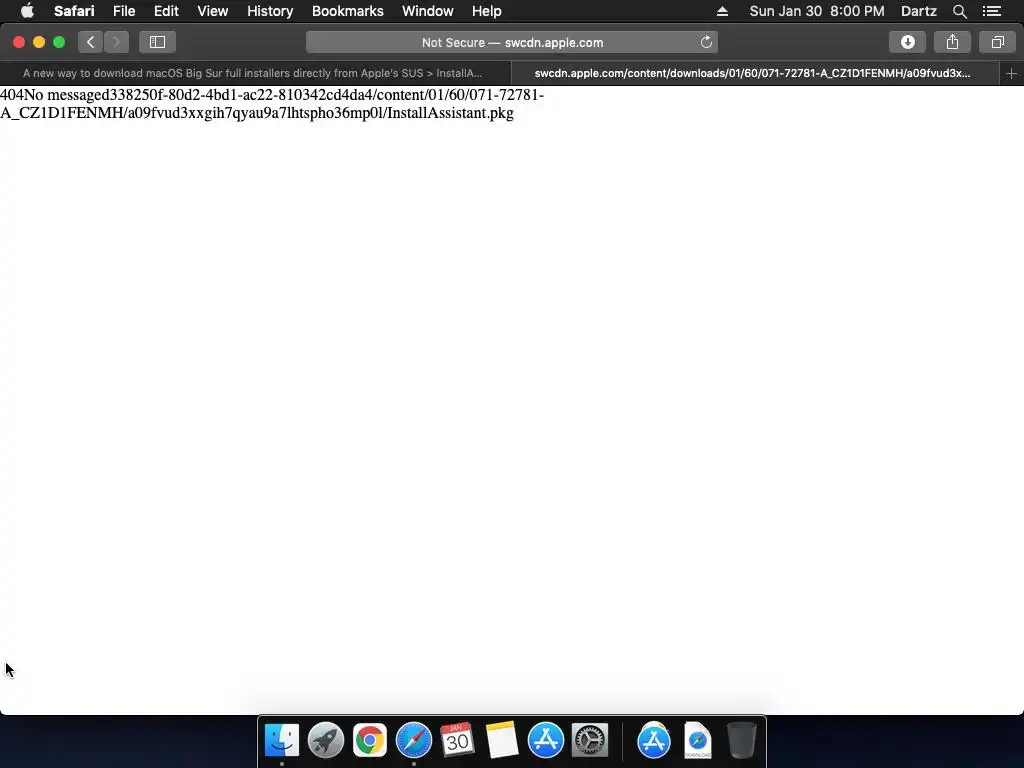Enter full screen with green button
This screenshot has width=1024, height=768.
point(59,42)
